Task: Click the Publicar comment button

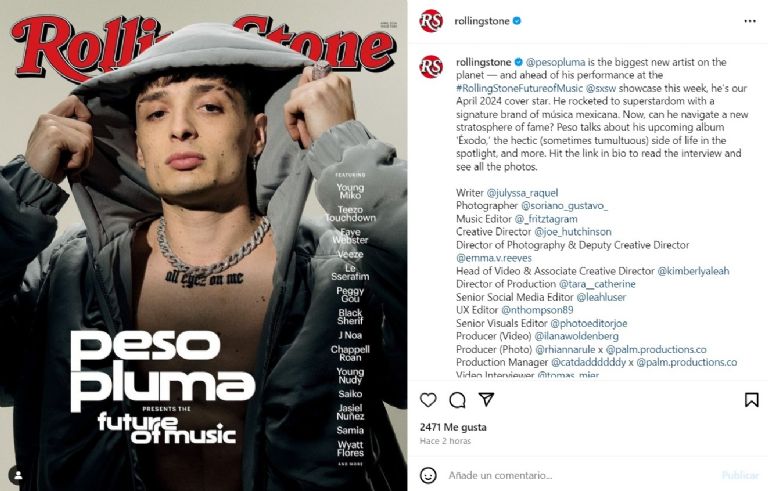Action: [x=740, y=475]
